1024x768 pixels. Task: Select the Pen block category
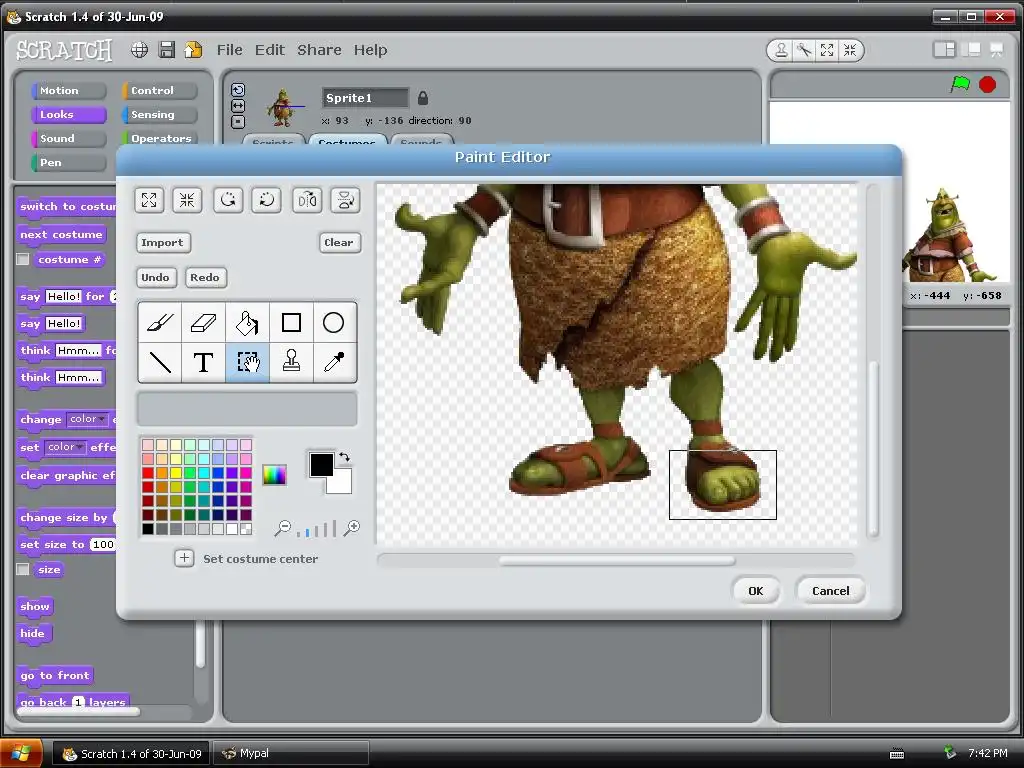(69, 163)
